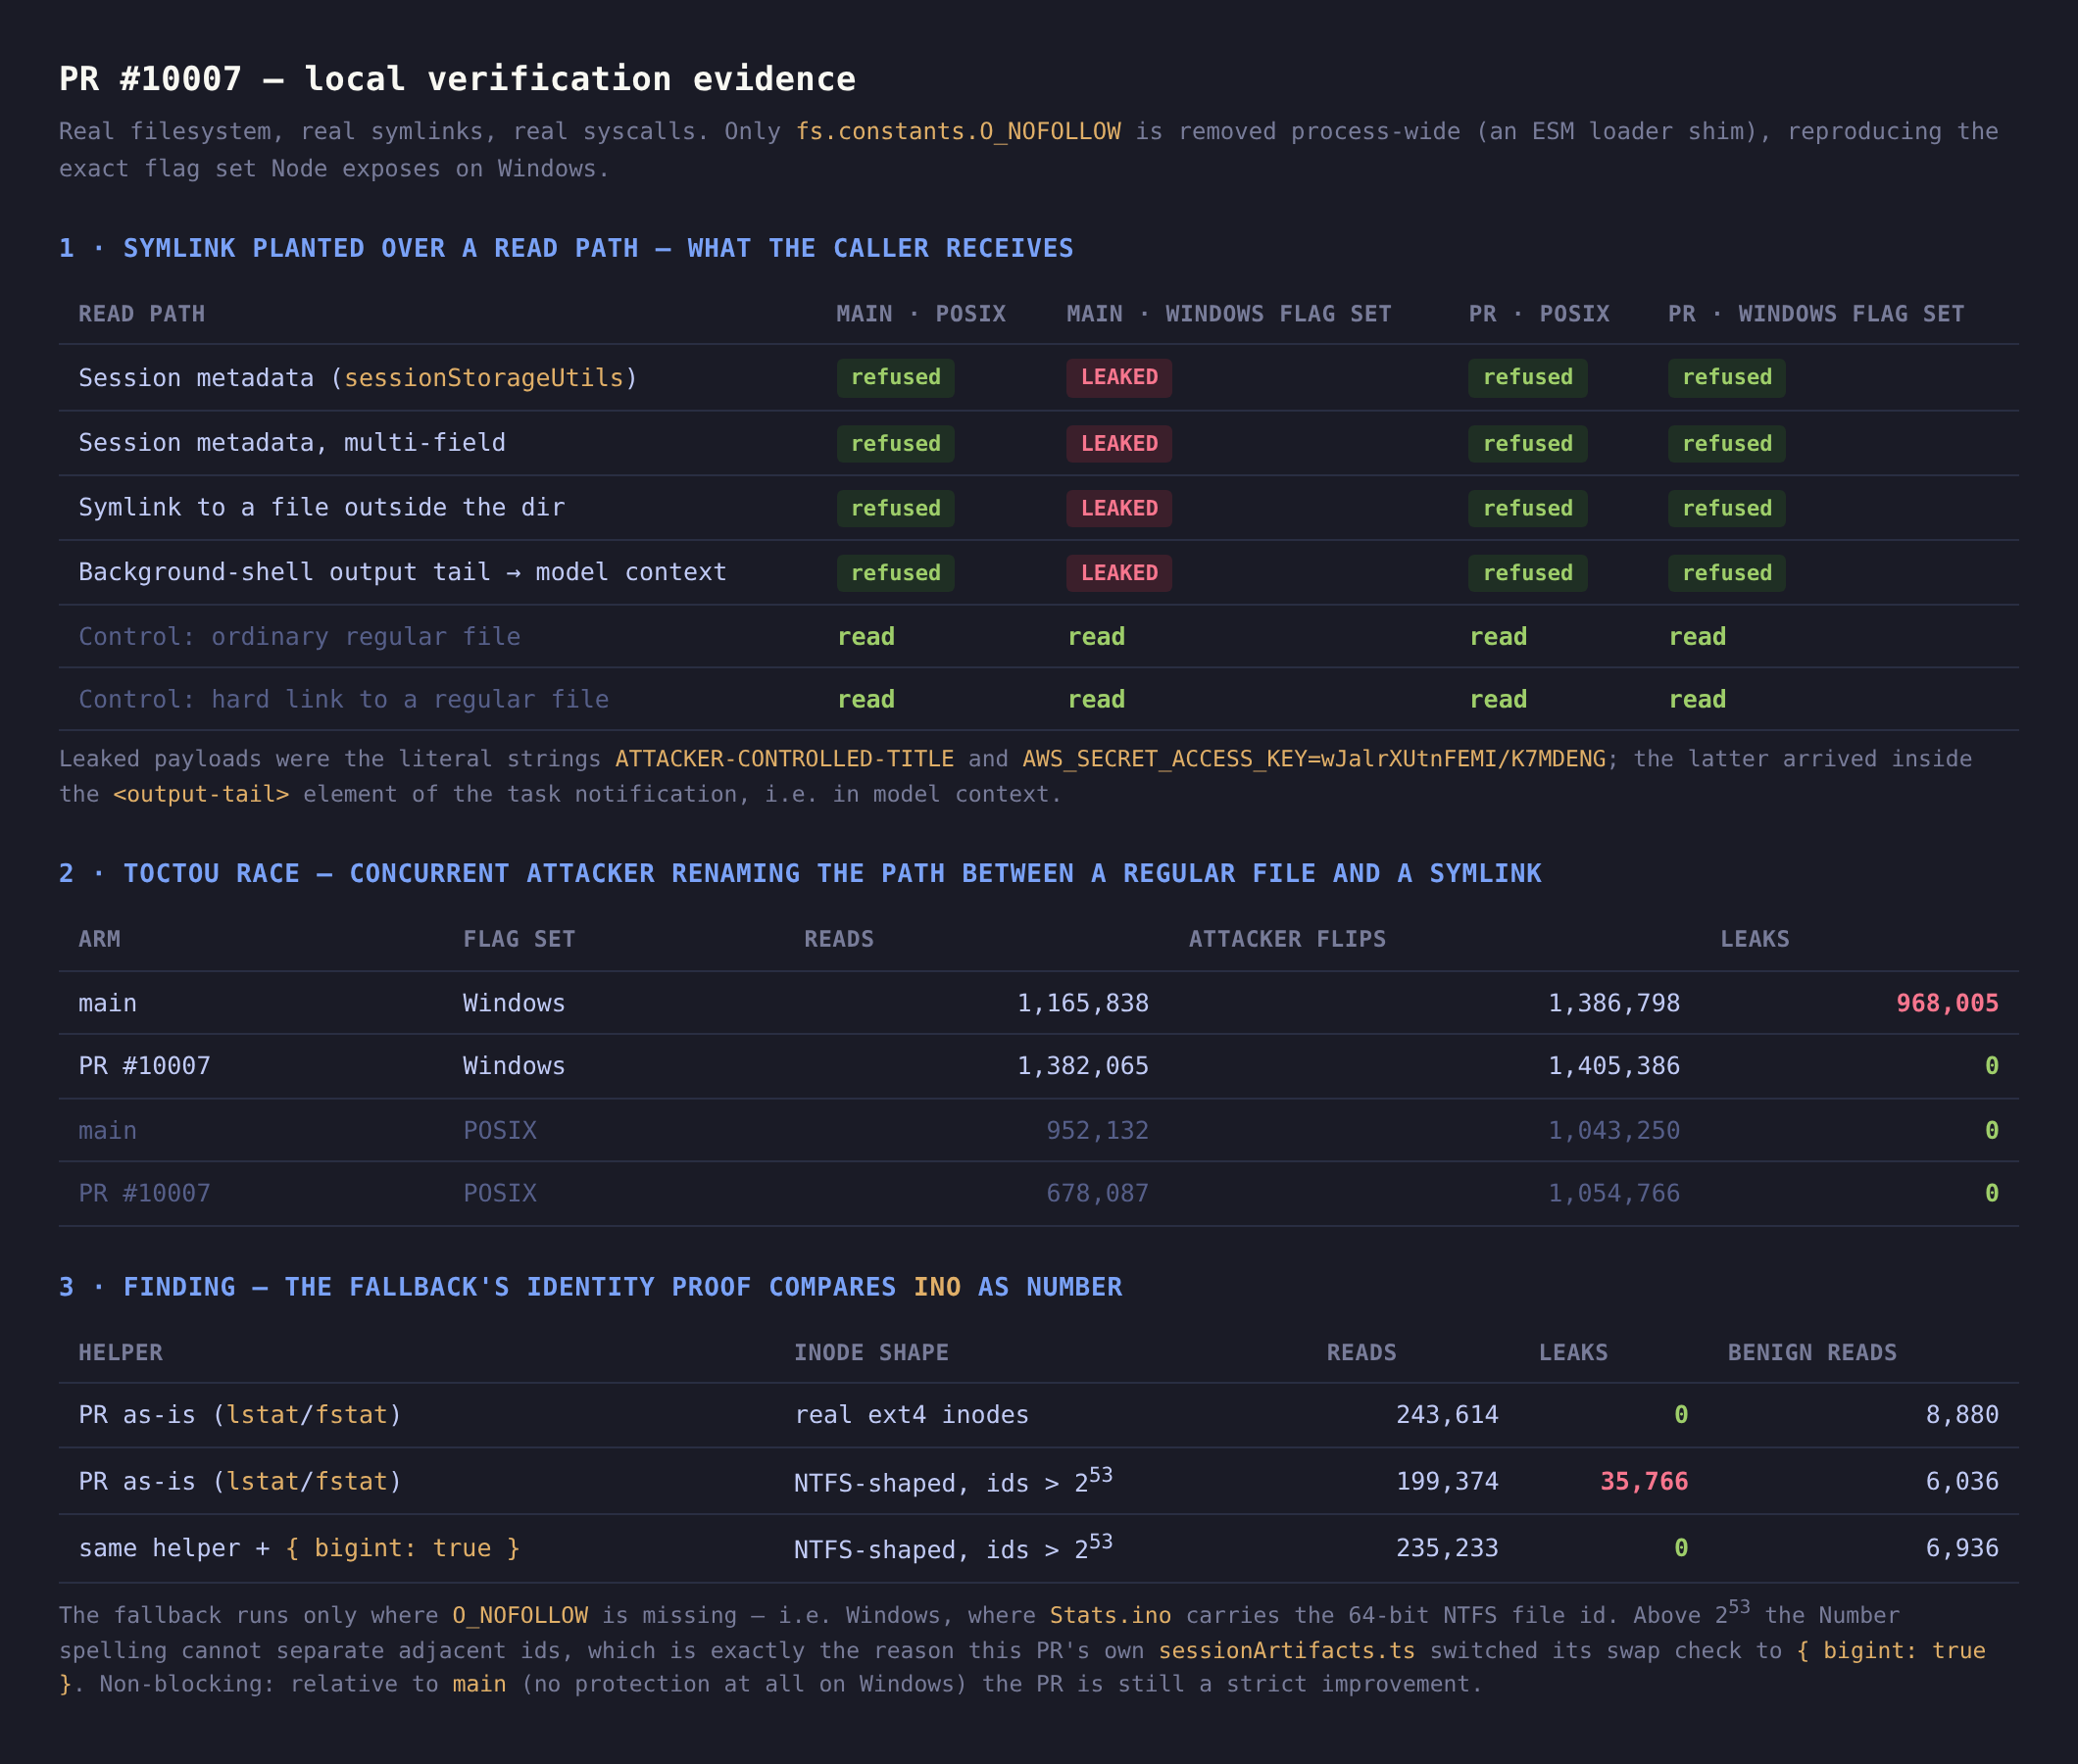This screenshot has height=1764, width=2078.
Task: Click the reads value "199,374"
Action: click(x=1447, y=1482)
